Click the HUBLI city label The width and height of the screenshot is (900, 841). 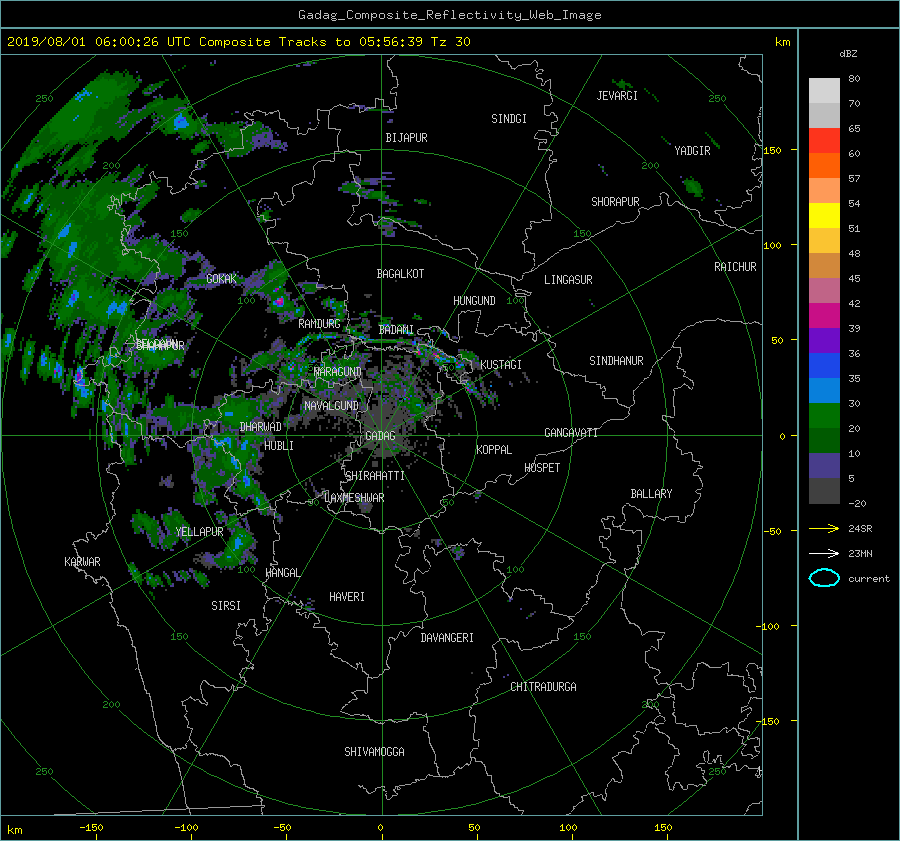279,446
